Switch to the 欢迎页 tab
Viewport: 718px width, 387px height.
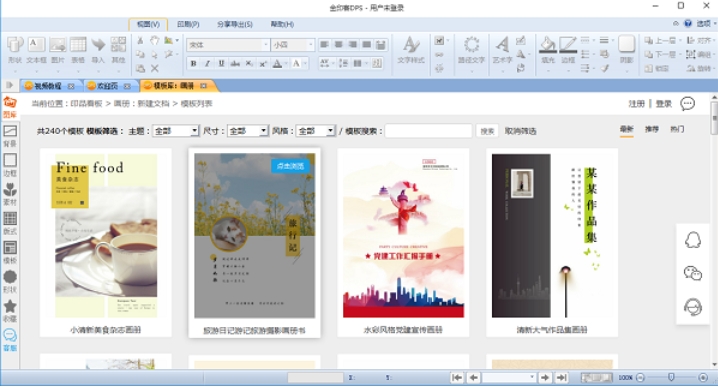pyautogui.click(x=108, y=86)
